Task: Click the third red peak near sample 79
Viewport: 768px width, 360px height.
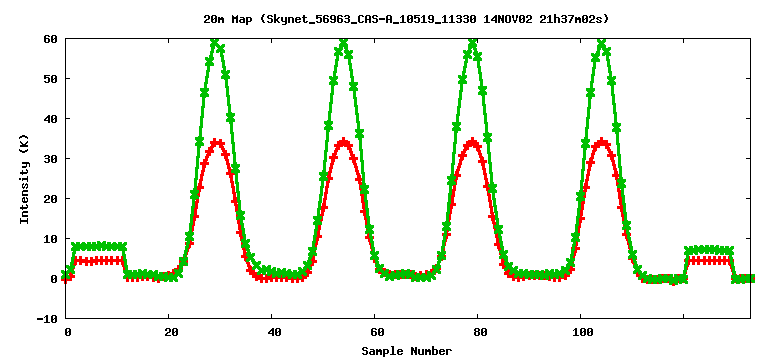Action: 472,143
